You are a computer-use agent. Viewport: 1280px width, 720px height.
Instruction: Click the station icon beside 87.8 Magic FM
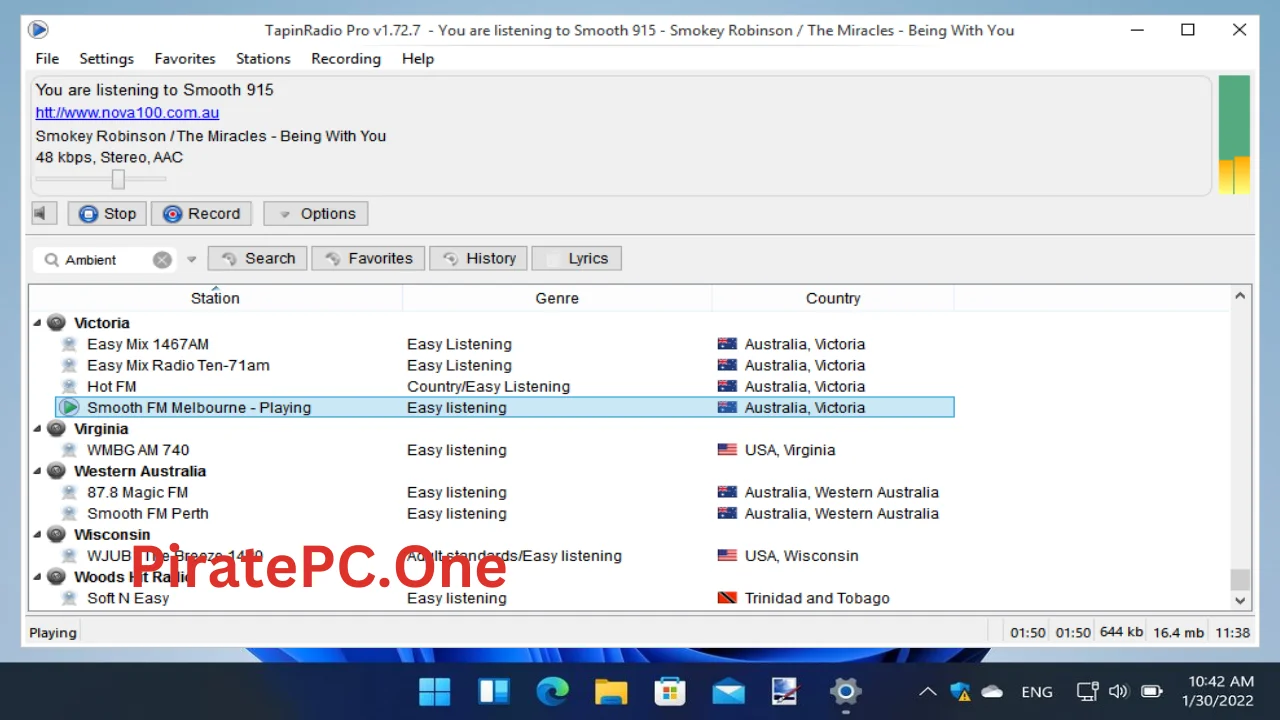(69, 492)
